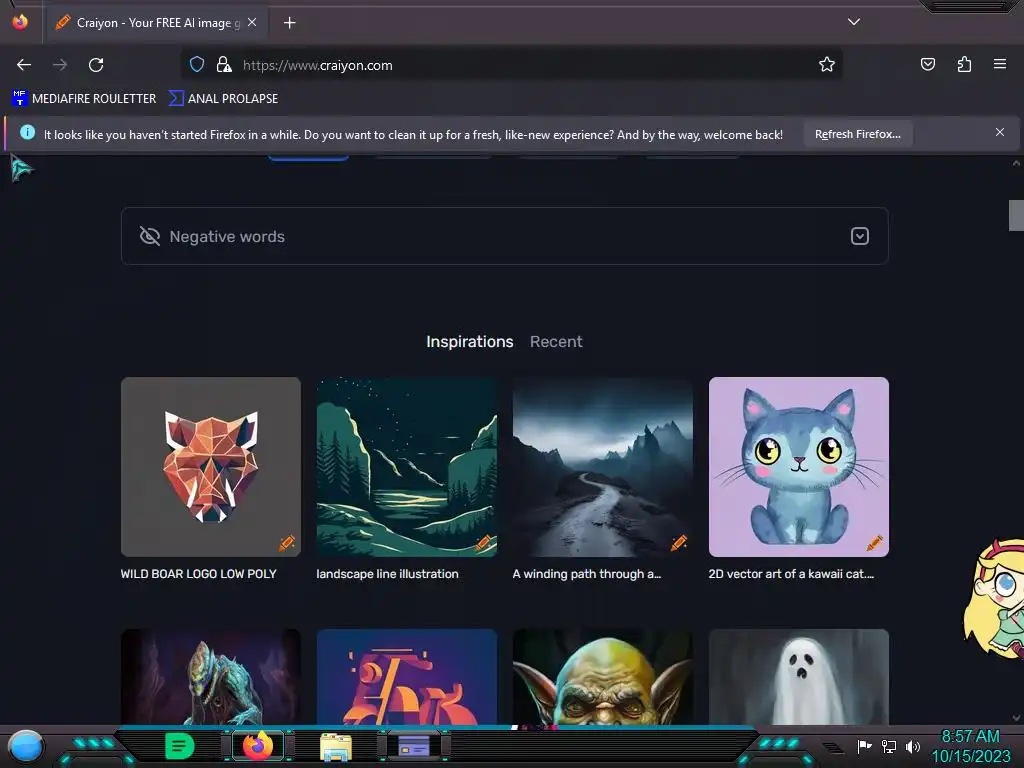The width and height of the screenshot is (1024, 768).
Task: Go back to the previous page
Action: click(24, 65)
